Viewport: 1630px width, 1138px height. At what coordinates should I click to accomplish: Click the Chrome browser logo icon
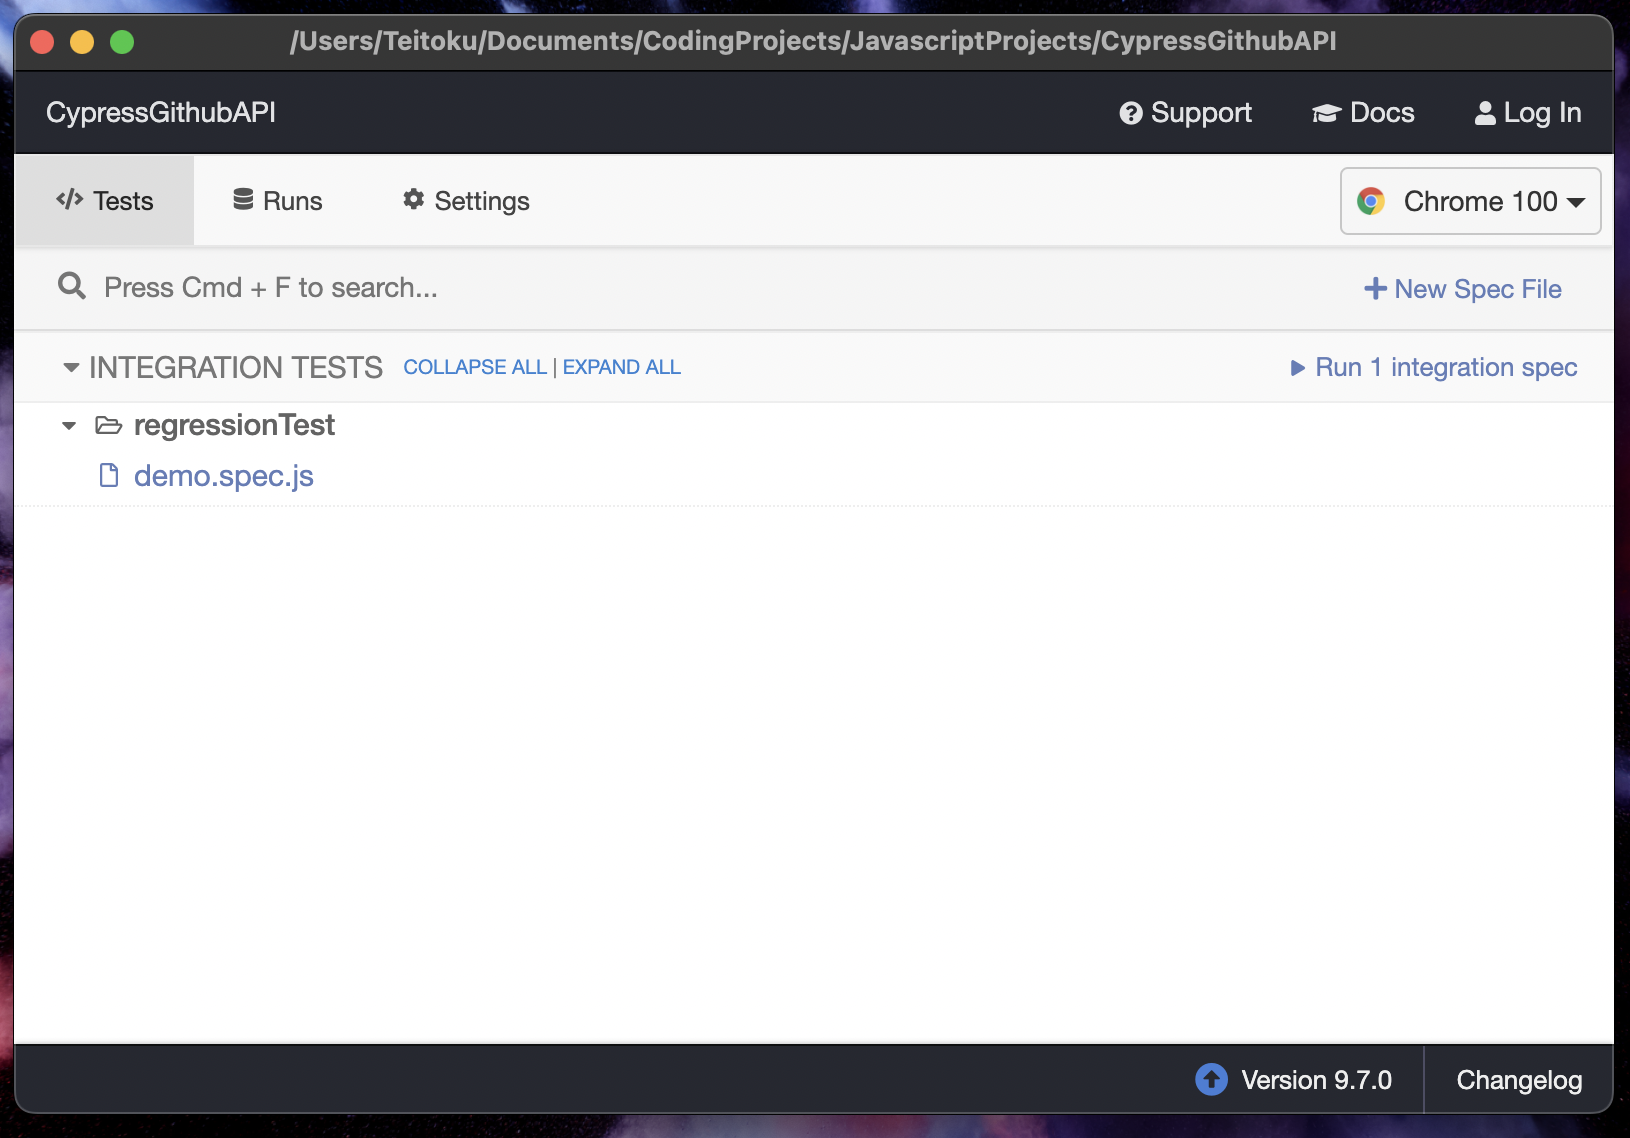pos(1371,201)
